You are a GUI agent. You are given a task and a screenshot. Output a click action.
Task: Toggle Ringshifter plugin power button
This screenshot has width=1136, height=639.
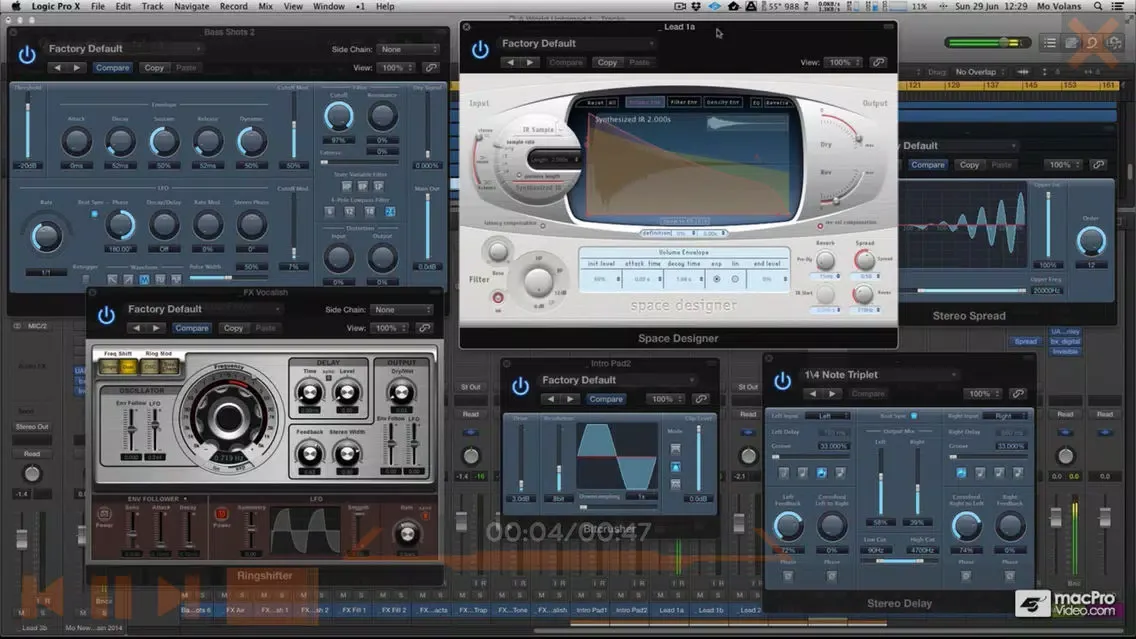(x=106, y=315)
